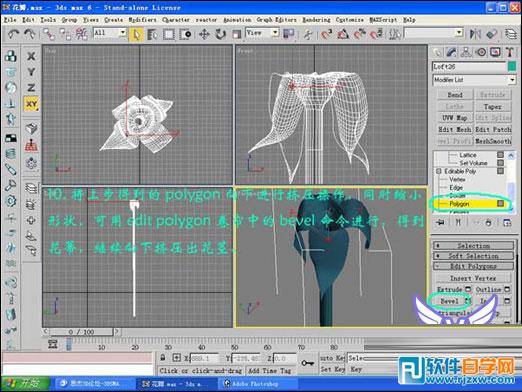Click the Use Pivot Point Center icon

(x=288, y=34)
